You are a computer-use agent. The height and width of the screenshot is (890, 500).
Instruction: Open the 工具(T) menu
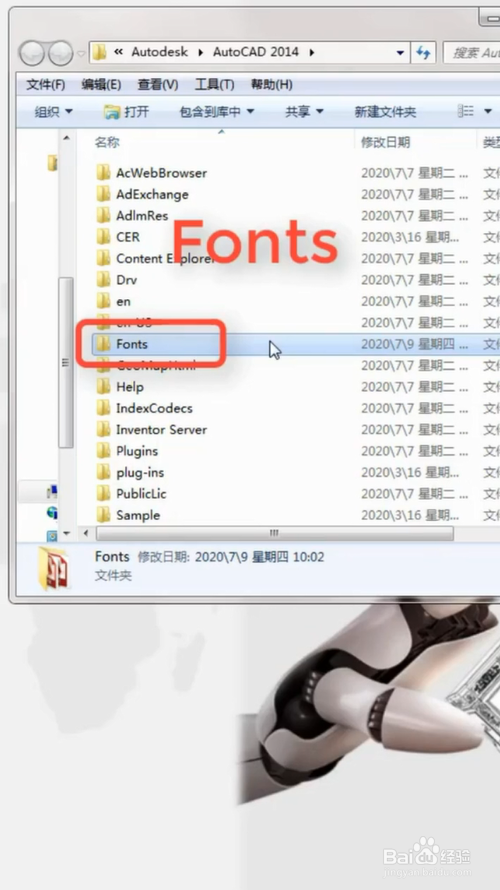pos(215,85)
